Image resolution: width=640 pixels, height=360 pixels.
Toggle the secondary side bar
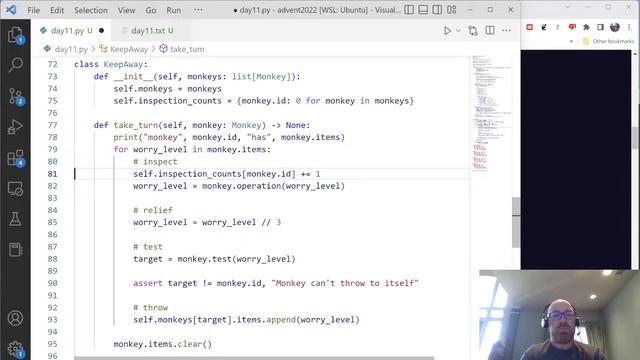tap(437, 10)
